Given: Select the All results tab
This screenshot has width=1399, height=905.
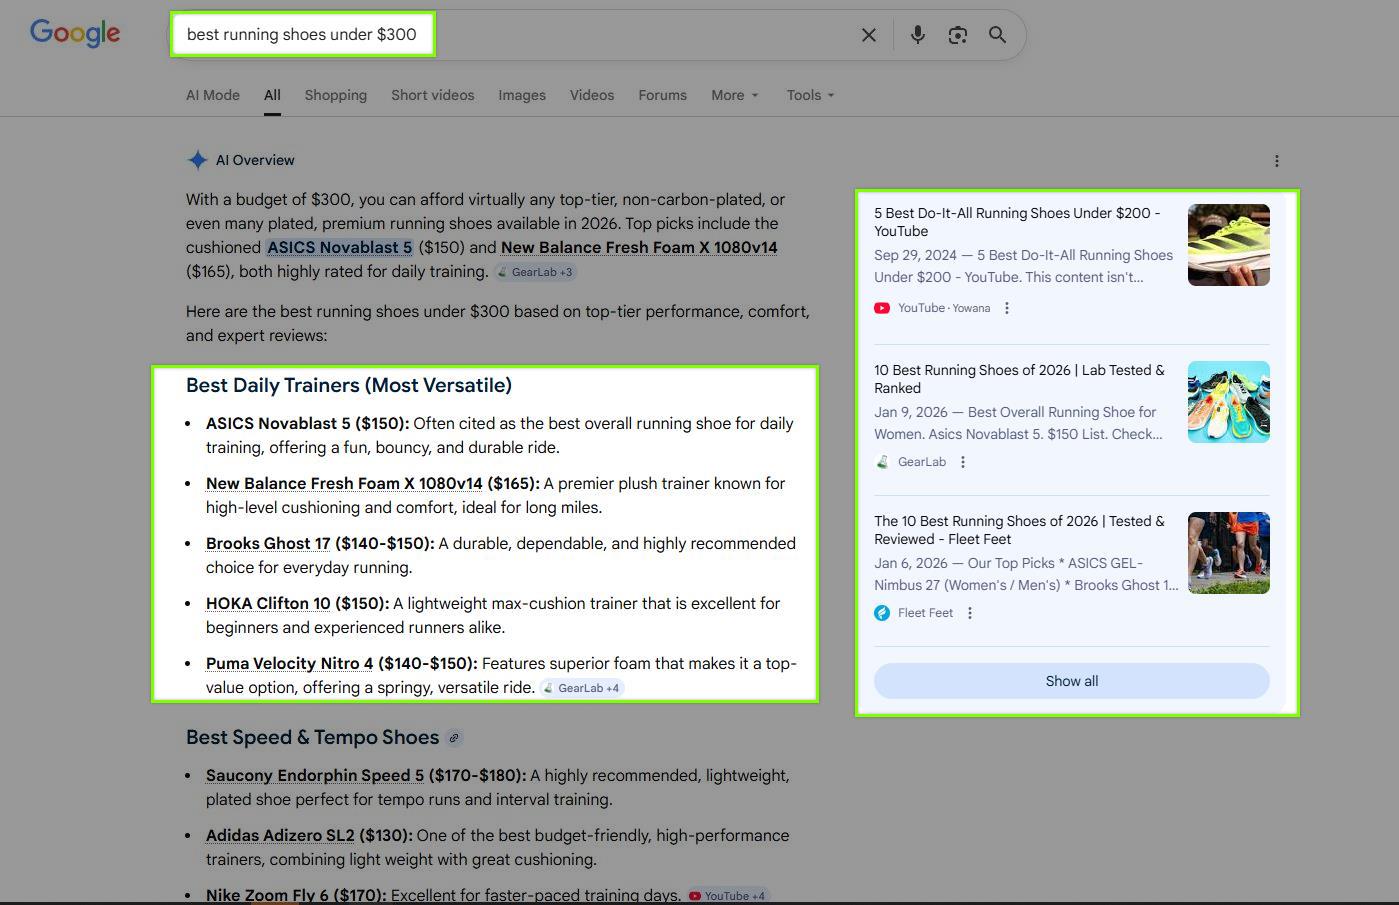Looking at the screenshot, I should click(x=272, y=95).
